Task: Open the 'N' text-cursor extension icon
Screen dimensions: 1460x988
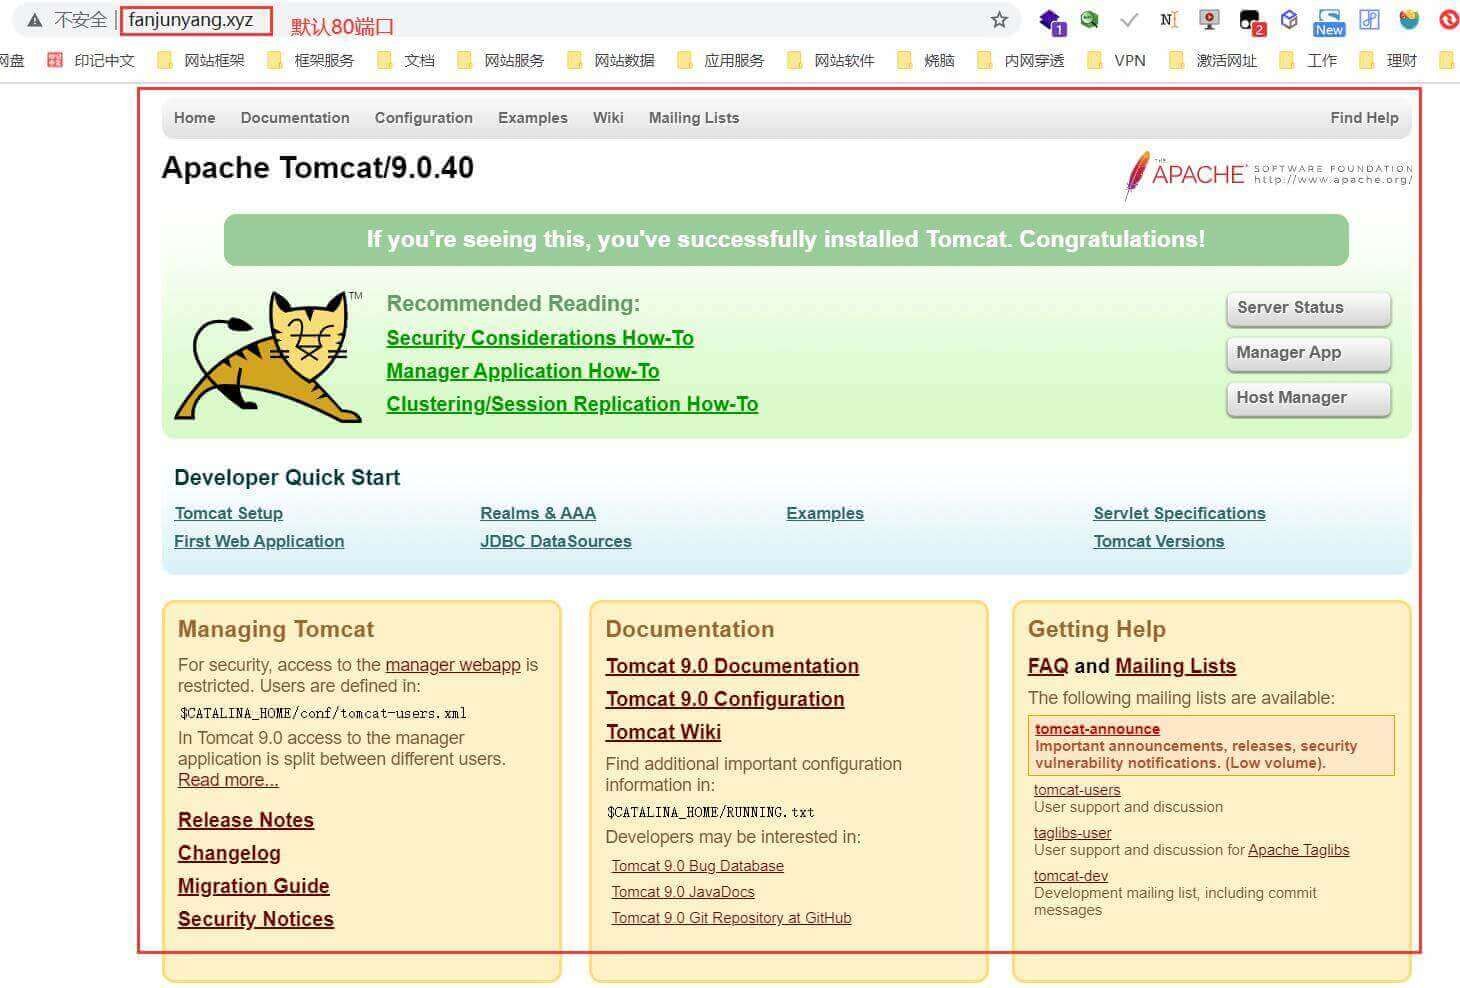Action: tap(1169, 20)
